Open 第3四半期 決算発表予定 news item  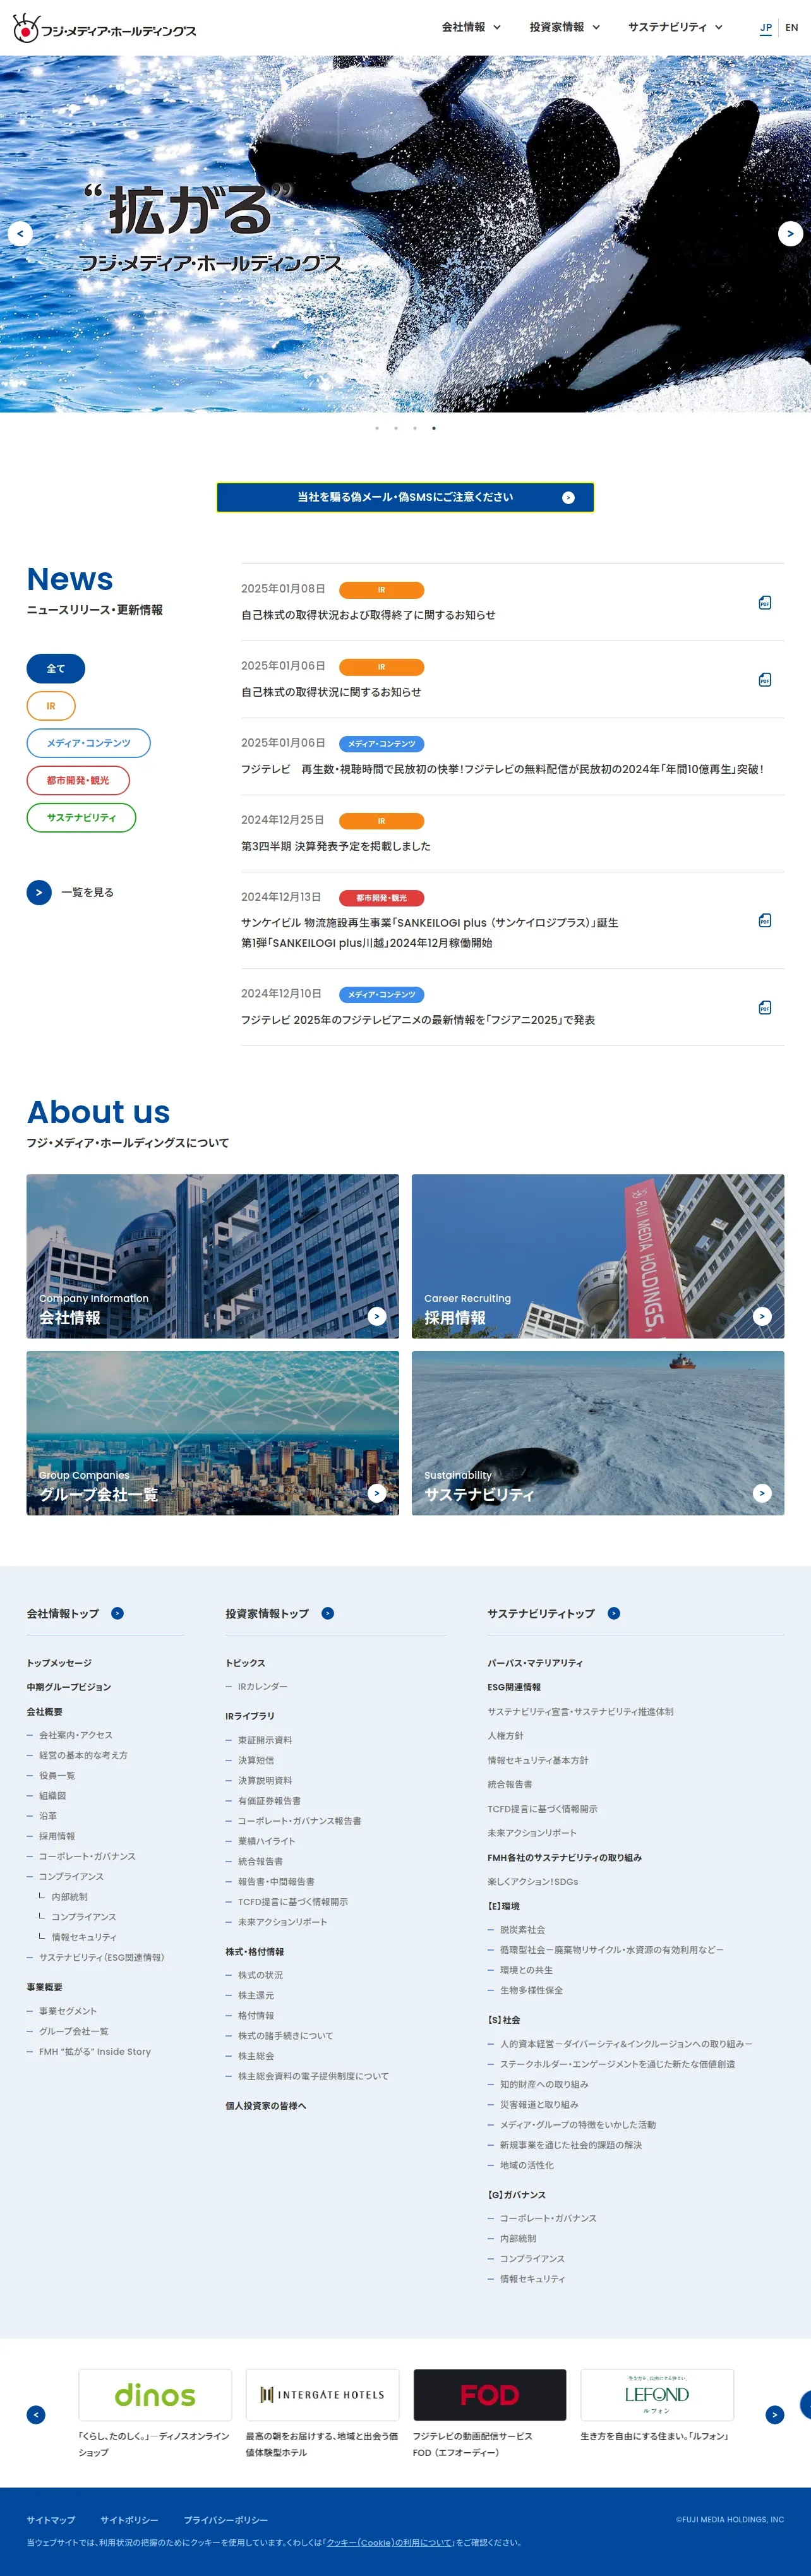point(336,846)
